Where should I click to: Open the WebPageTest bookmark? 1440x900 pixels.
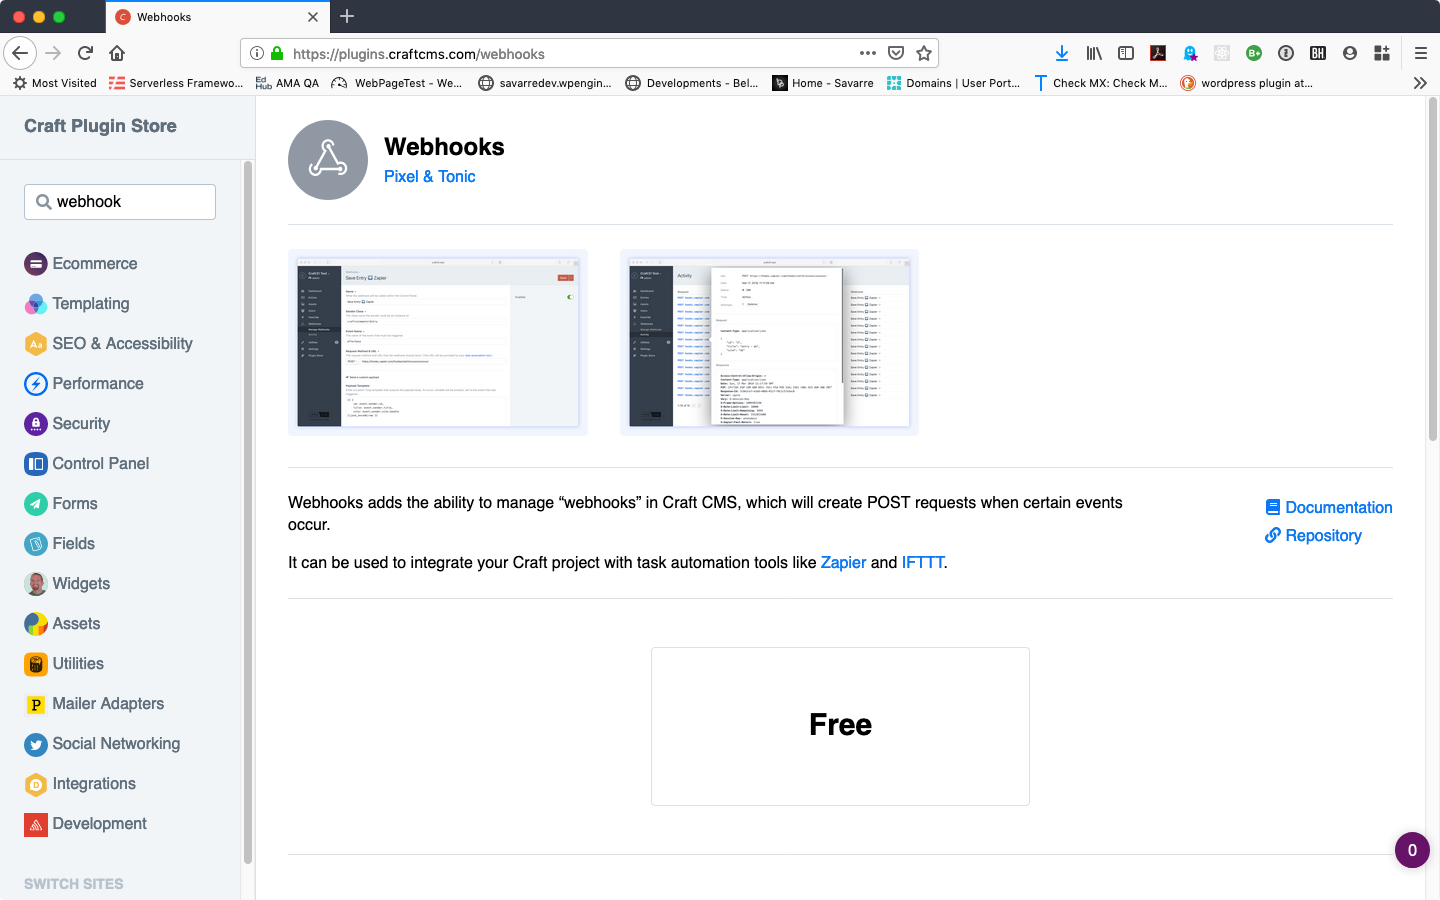click(x=397, y=83)
